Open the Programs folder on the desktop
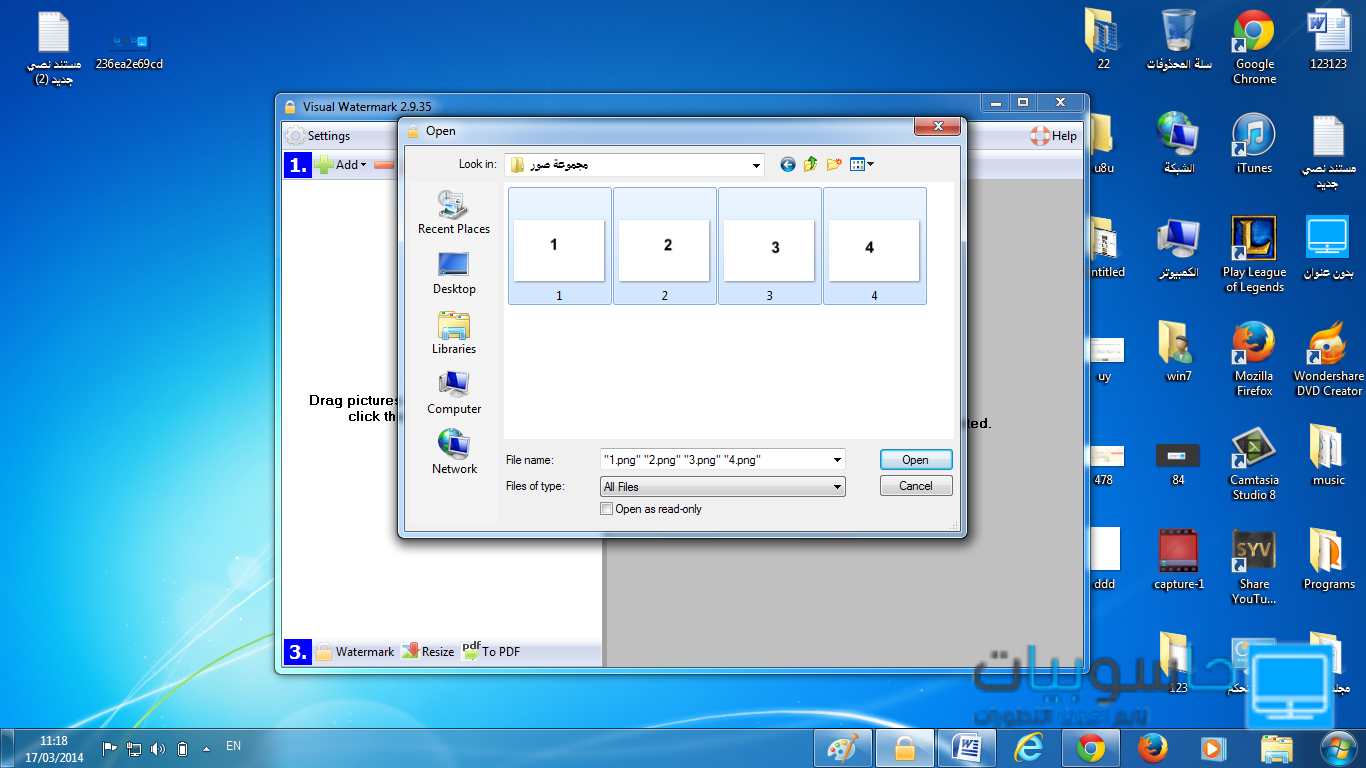This screenshot has width=1366, height=768. [x=1329, y=559]
